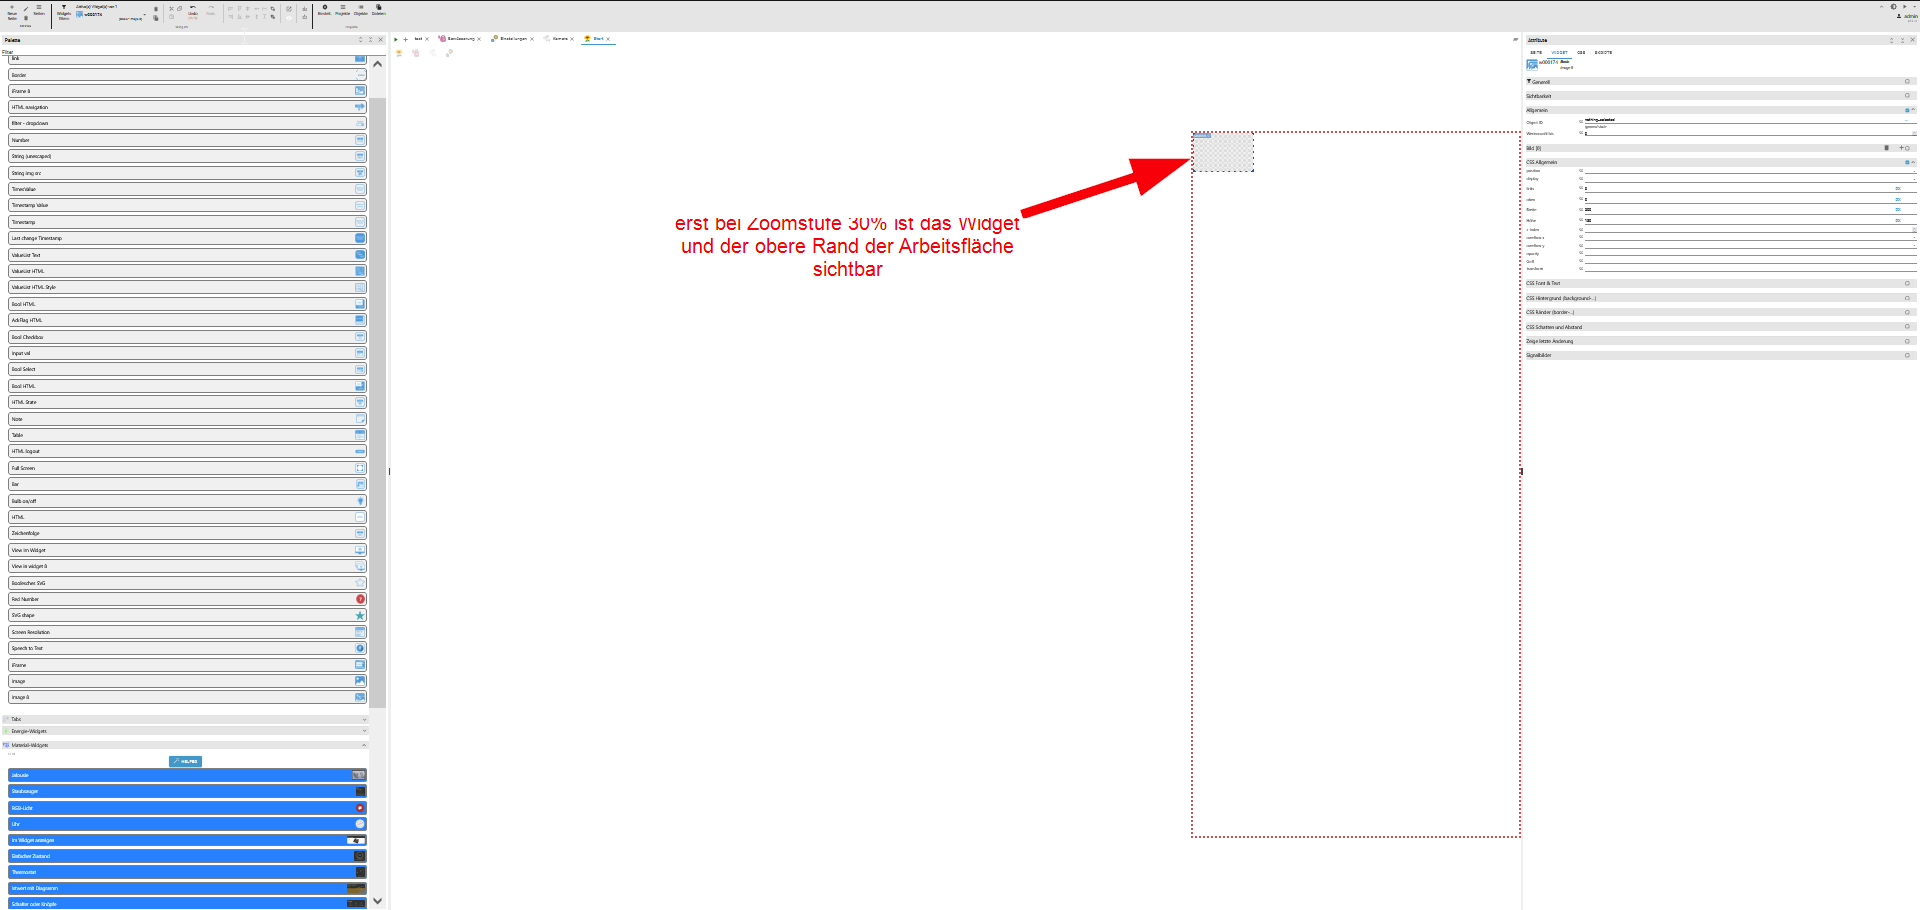Click the blue HELFER button
Viewport: 1920px width, 910px height.
click(185, 761)
